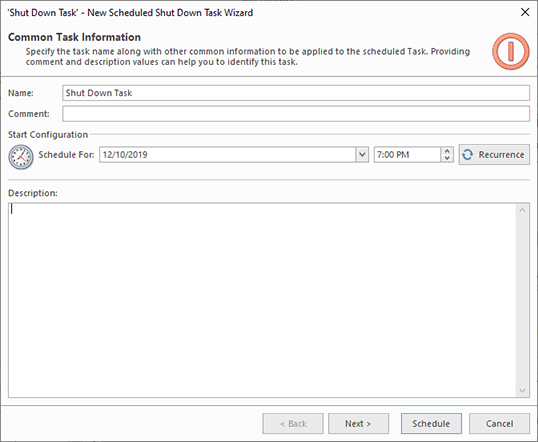
Task: Focus the Name field containing Shut Down Task
Action: tap(296, 93)
